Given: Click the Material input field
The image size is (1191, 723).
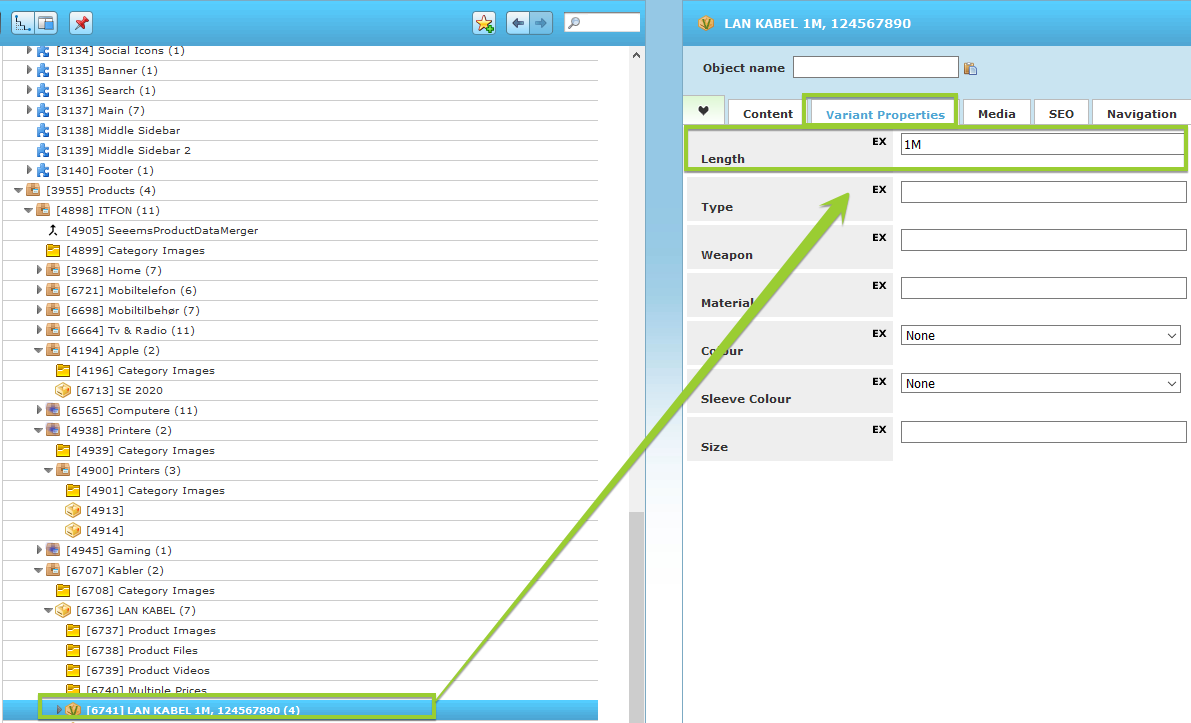Looking at the screenshot, I should 1044,288.
